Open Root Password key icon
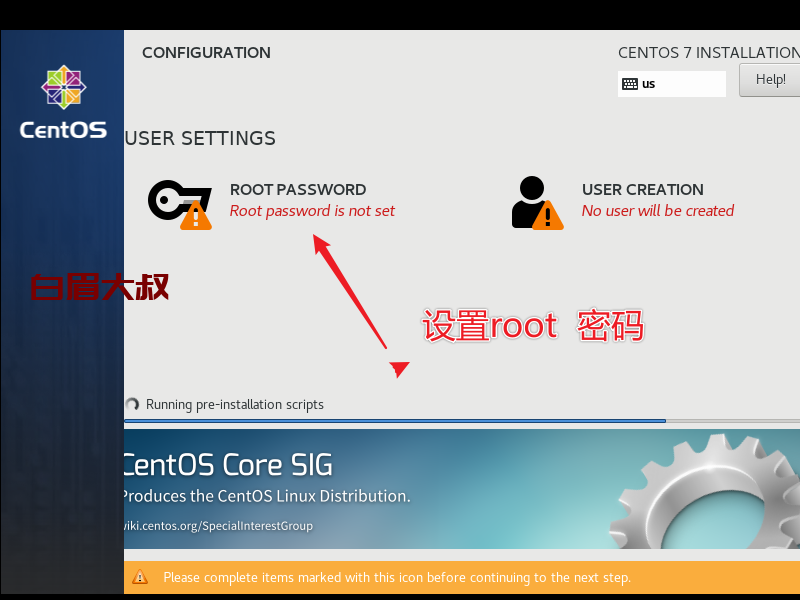This screenshot has height=600, width=800. click(x=180, y=205)
